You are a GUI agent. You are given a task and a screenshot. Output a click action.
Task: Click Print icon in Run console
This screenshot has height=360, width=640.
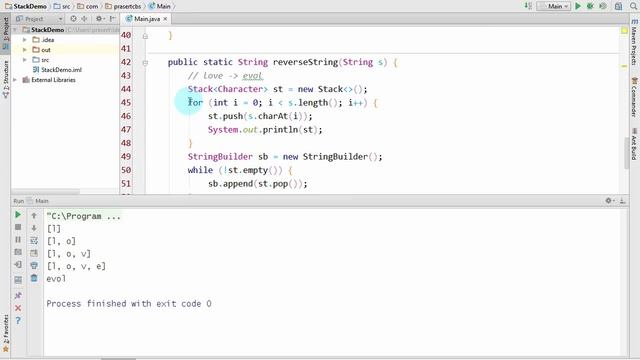[34, 266]
